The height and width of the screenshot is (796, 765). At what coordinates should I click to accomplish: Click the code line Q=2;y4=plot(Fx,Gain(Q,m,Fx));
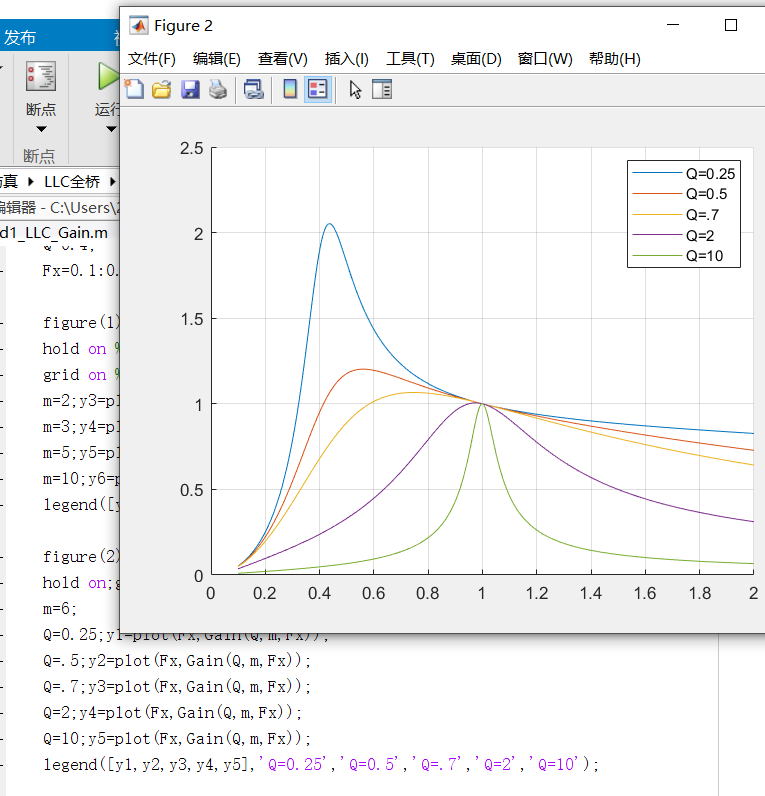click(x=172, y=712)
